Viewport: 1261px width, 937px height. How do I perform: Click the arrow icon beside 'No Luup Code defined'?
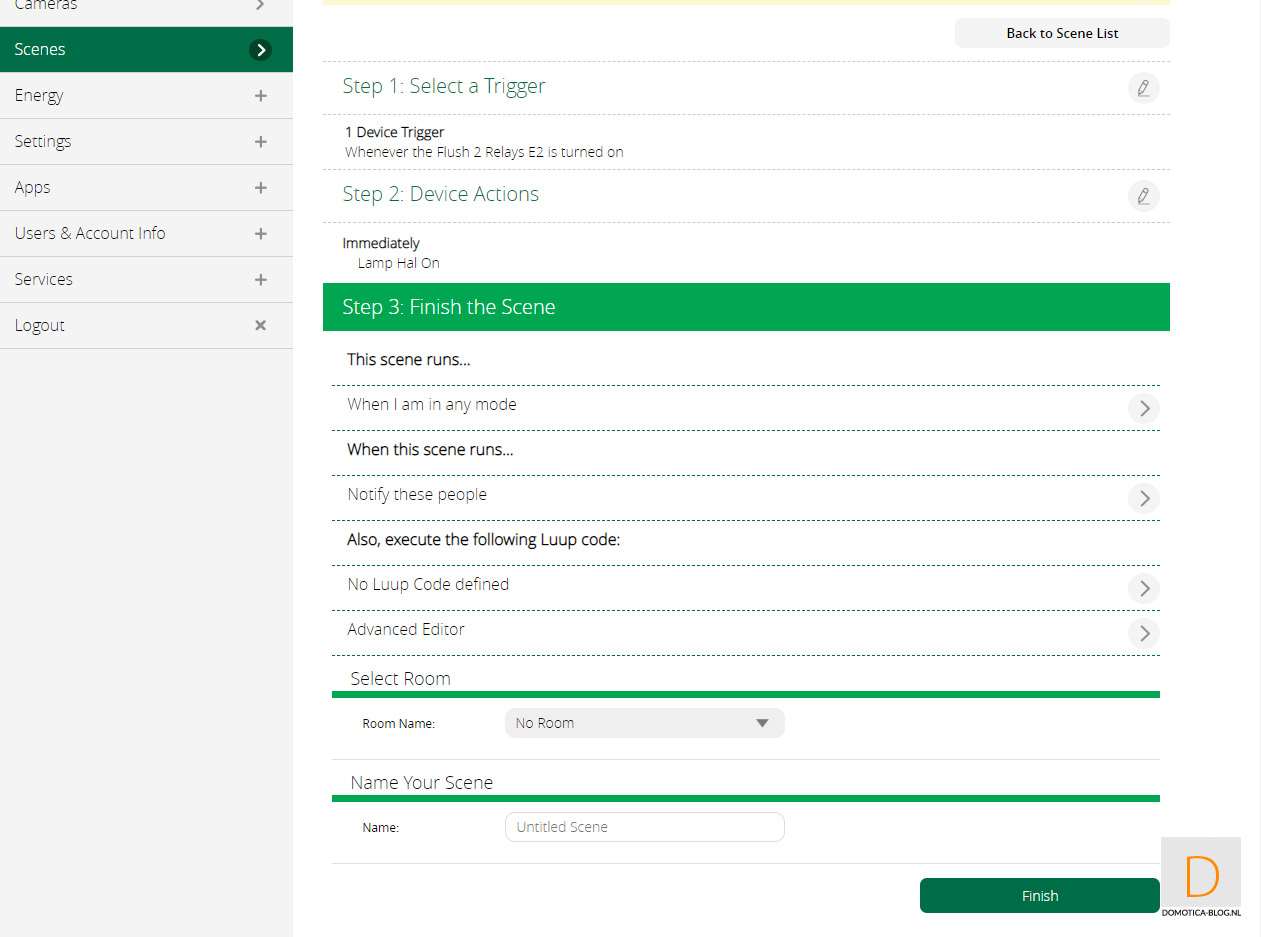tap(1144, 588)
